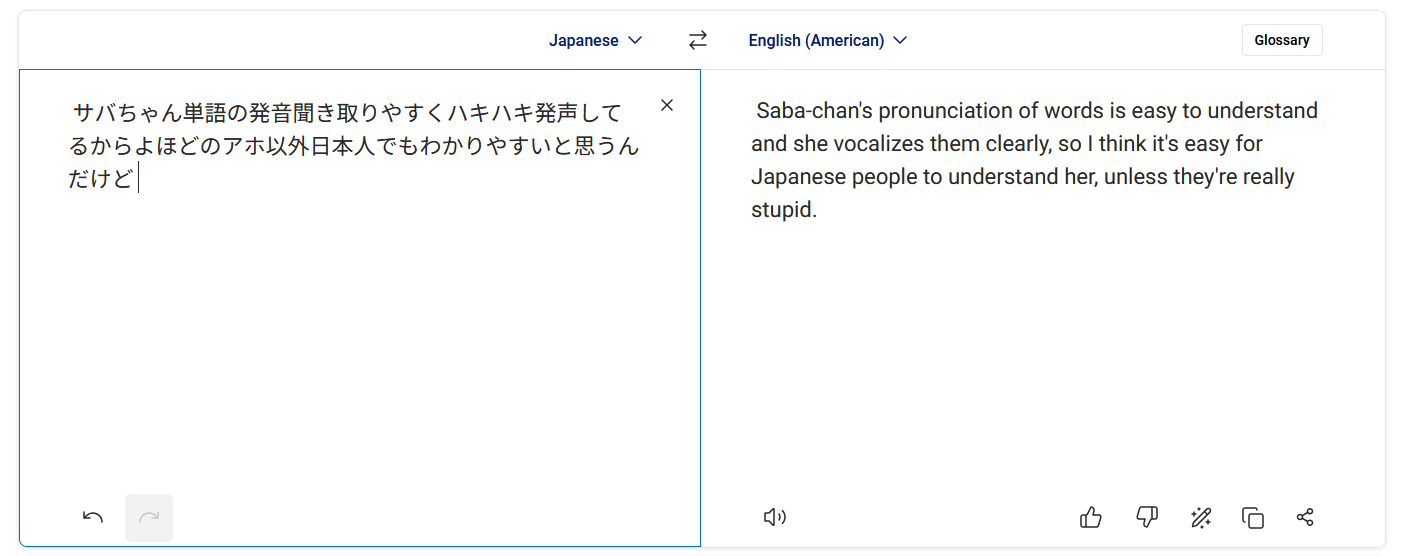
Task: Give the translation a thumbs up
Action: [1091, 517]
